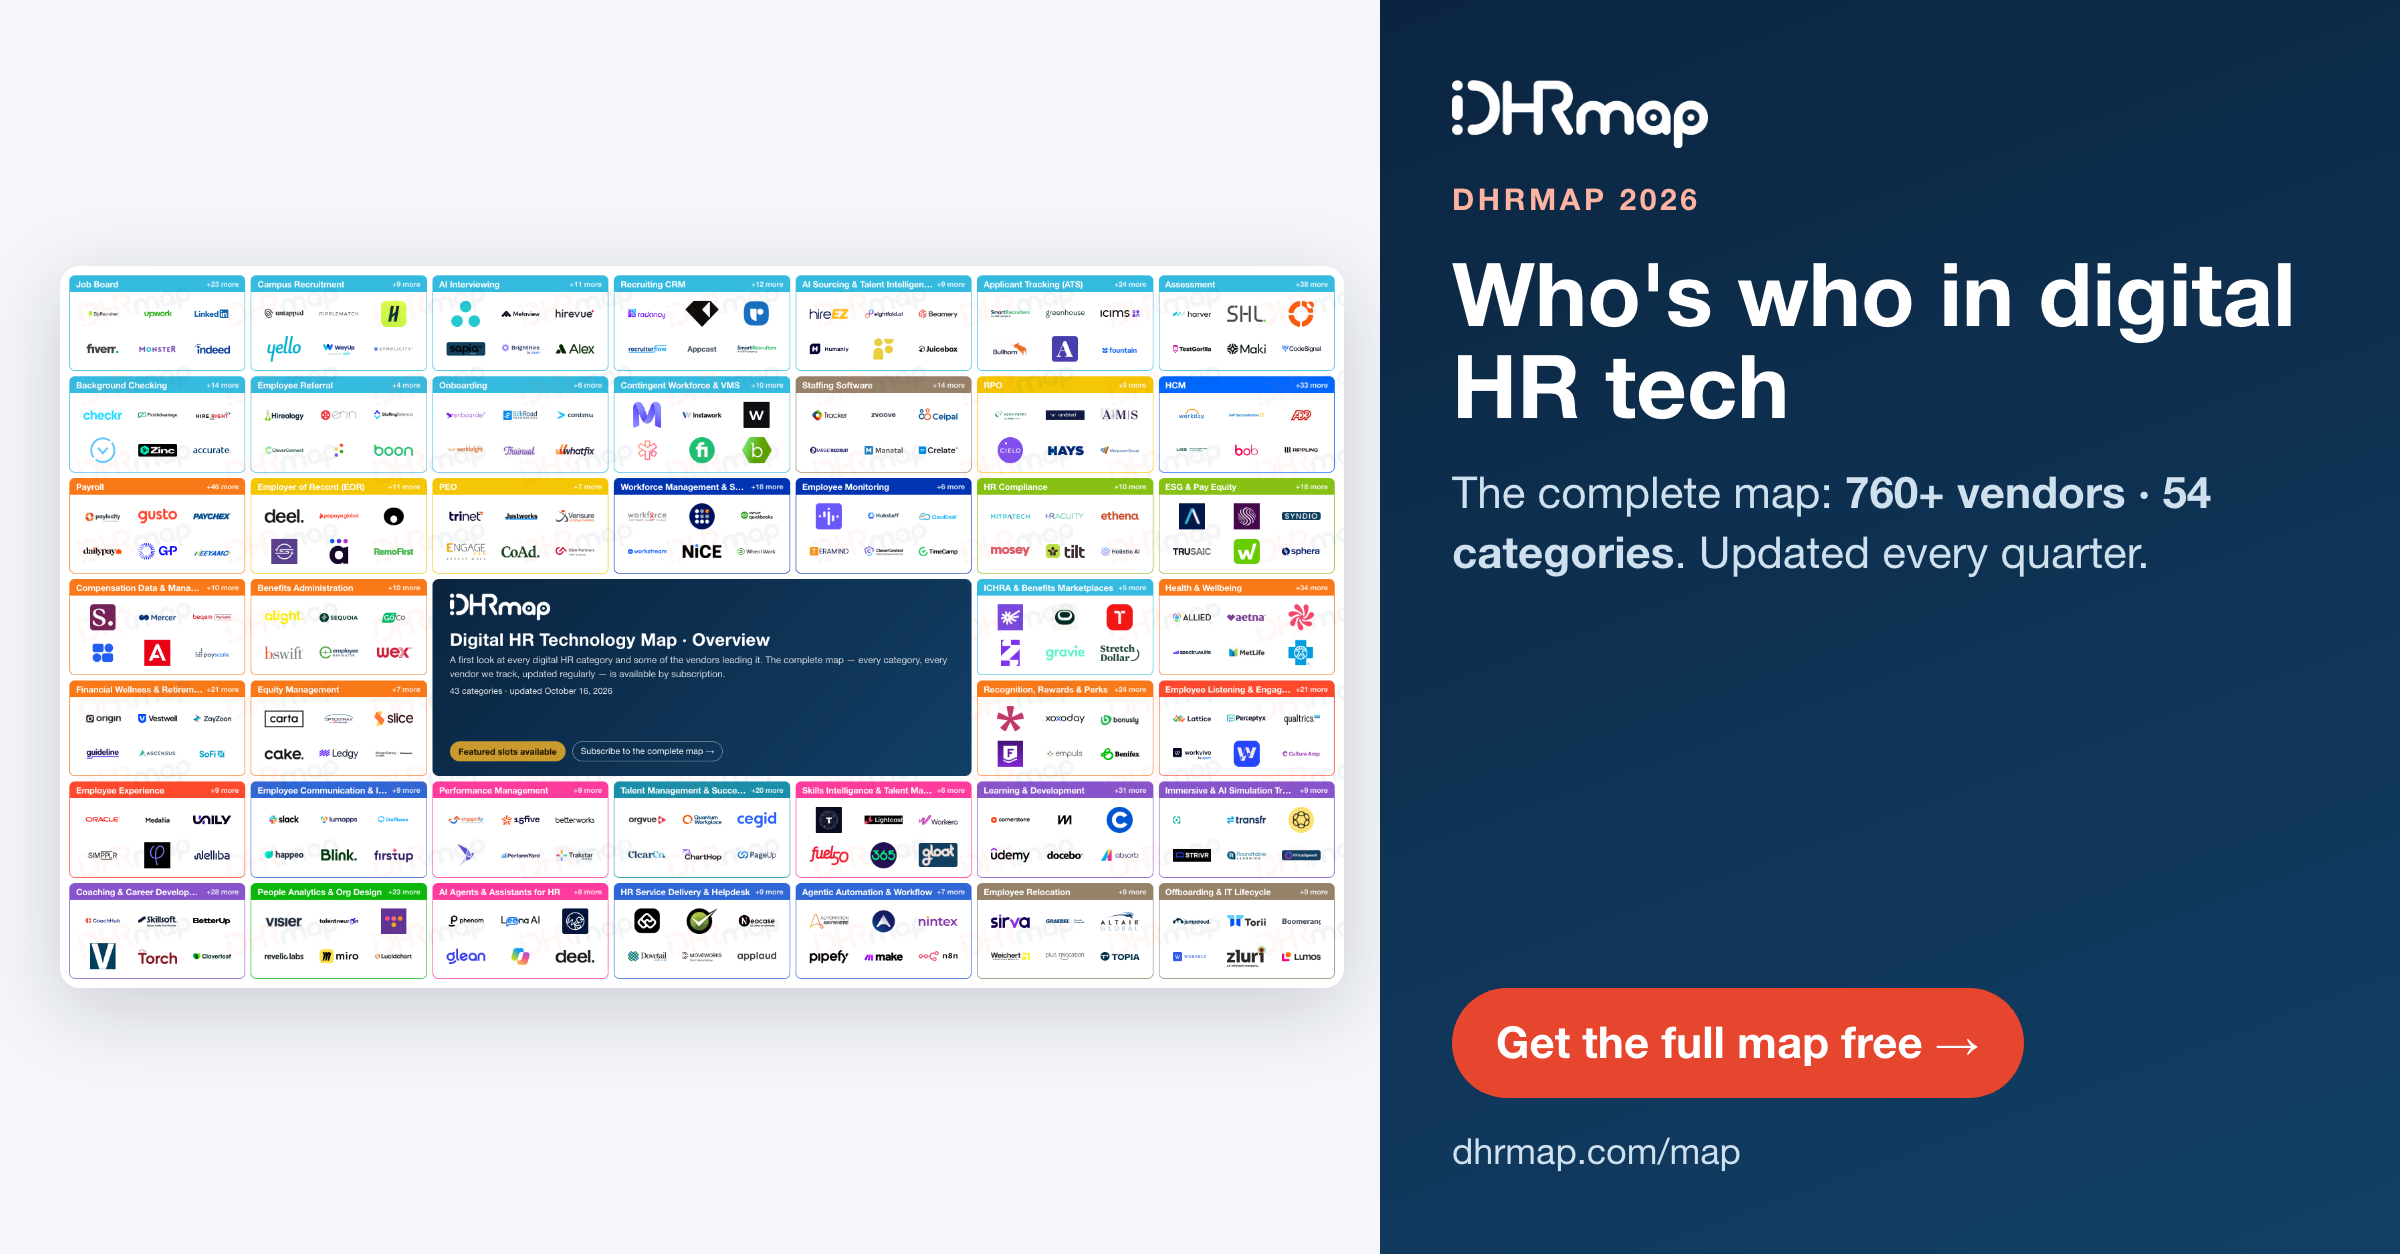Viewport: 2400px width, 1254px height.
Task: Open the checkr logo in Background Checking
Action: tap(103, 415)
